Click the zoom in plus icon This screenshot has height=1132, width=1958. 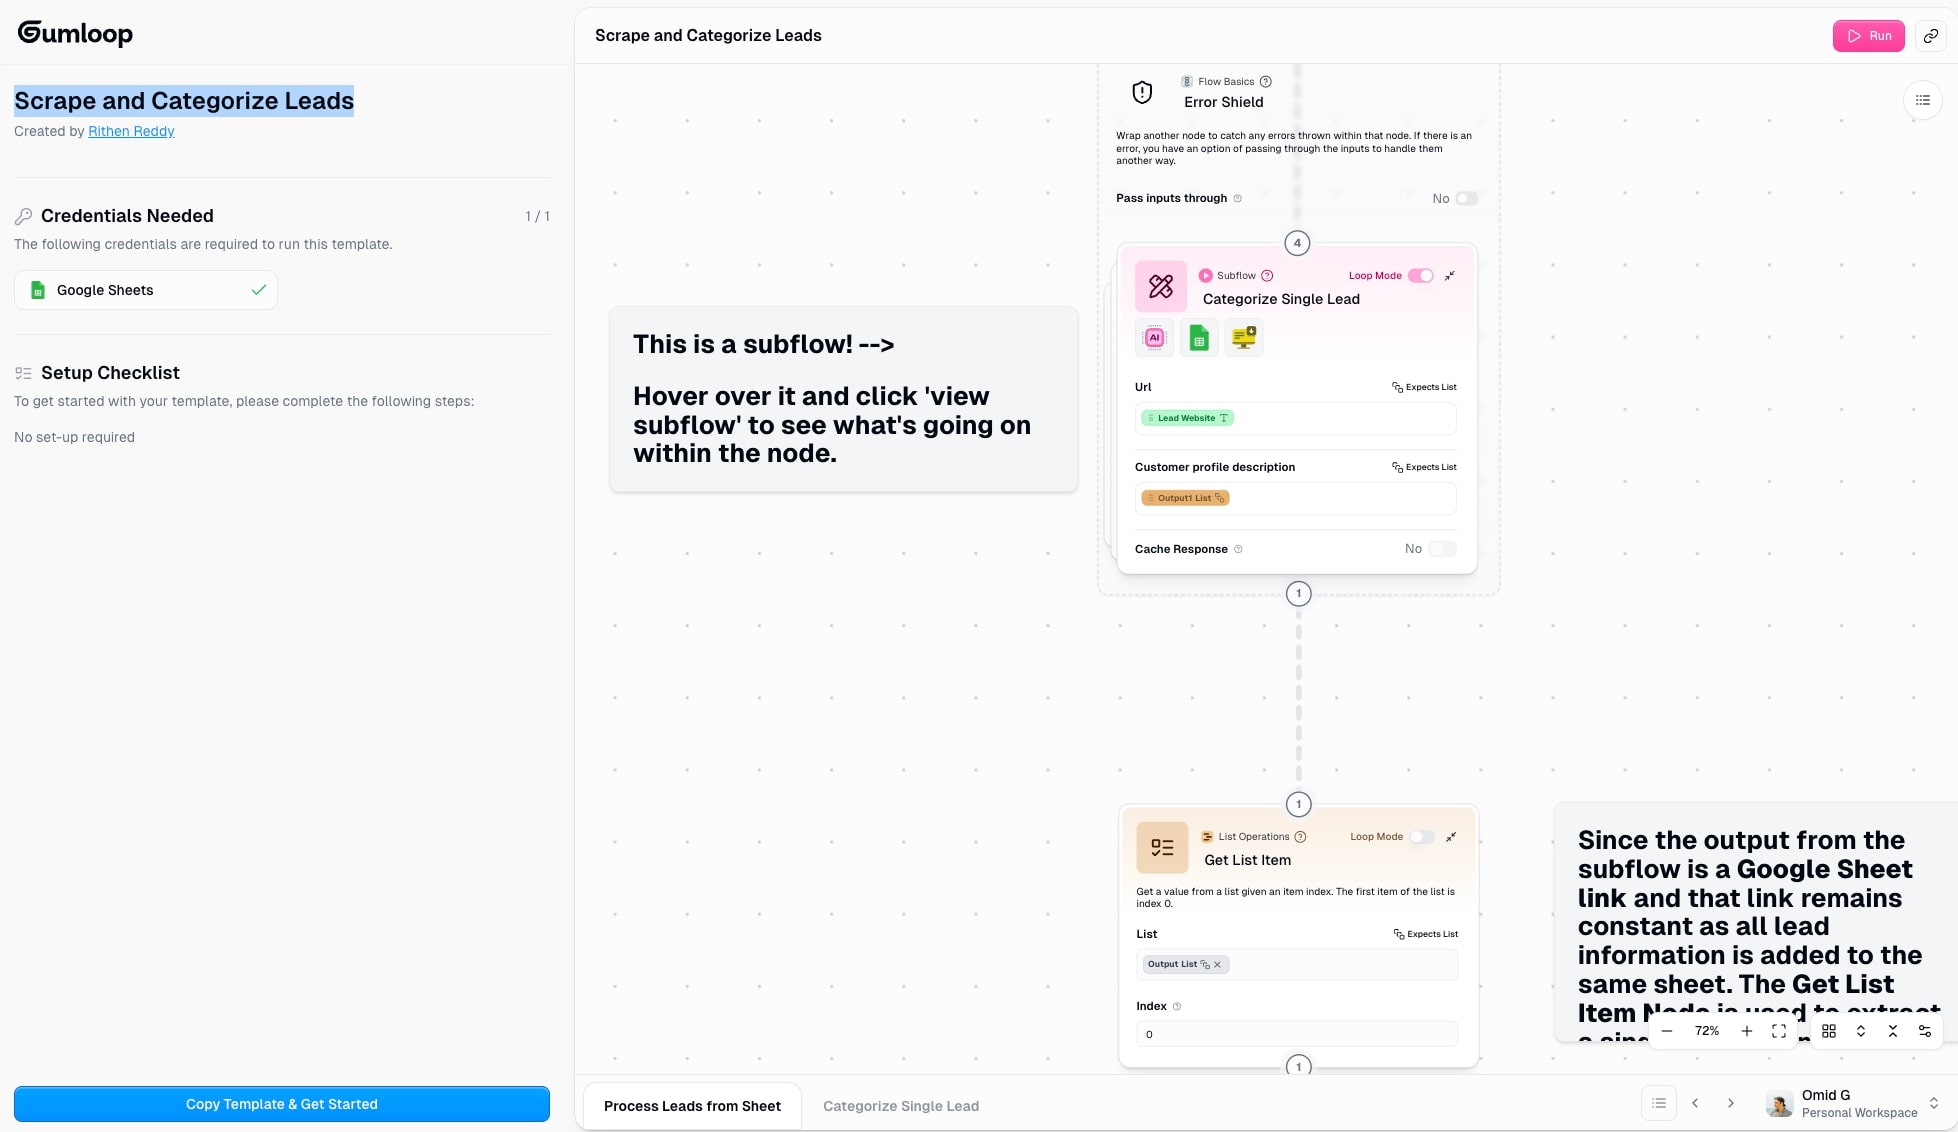[1747, 1031]
